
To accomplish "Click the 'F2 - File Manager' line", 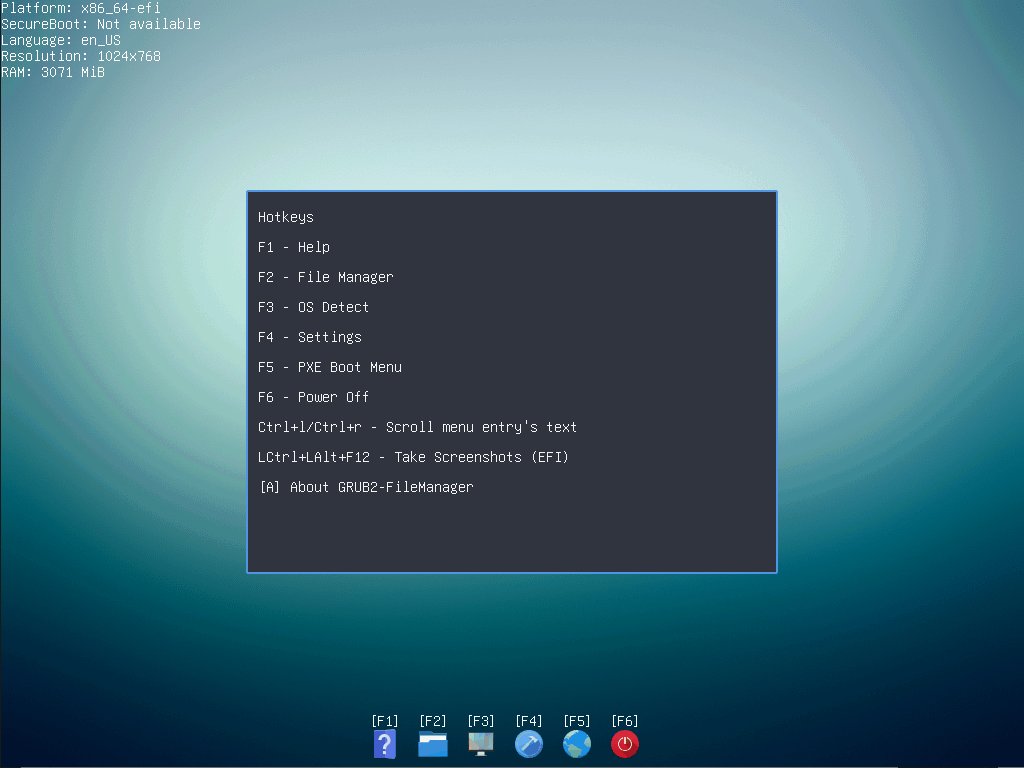I will click(x=326, y=277).
